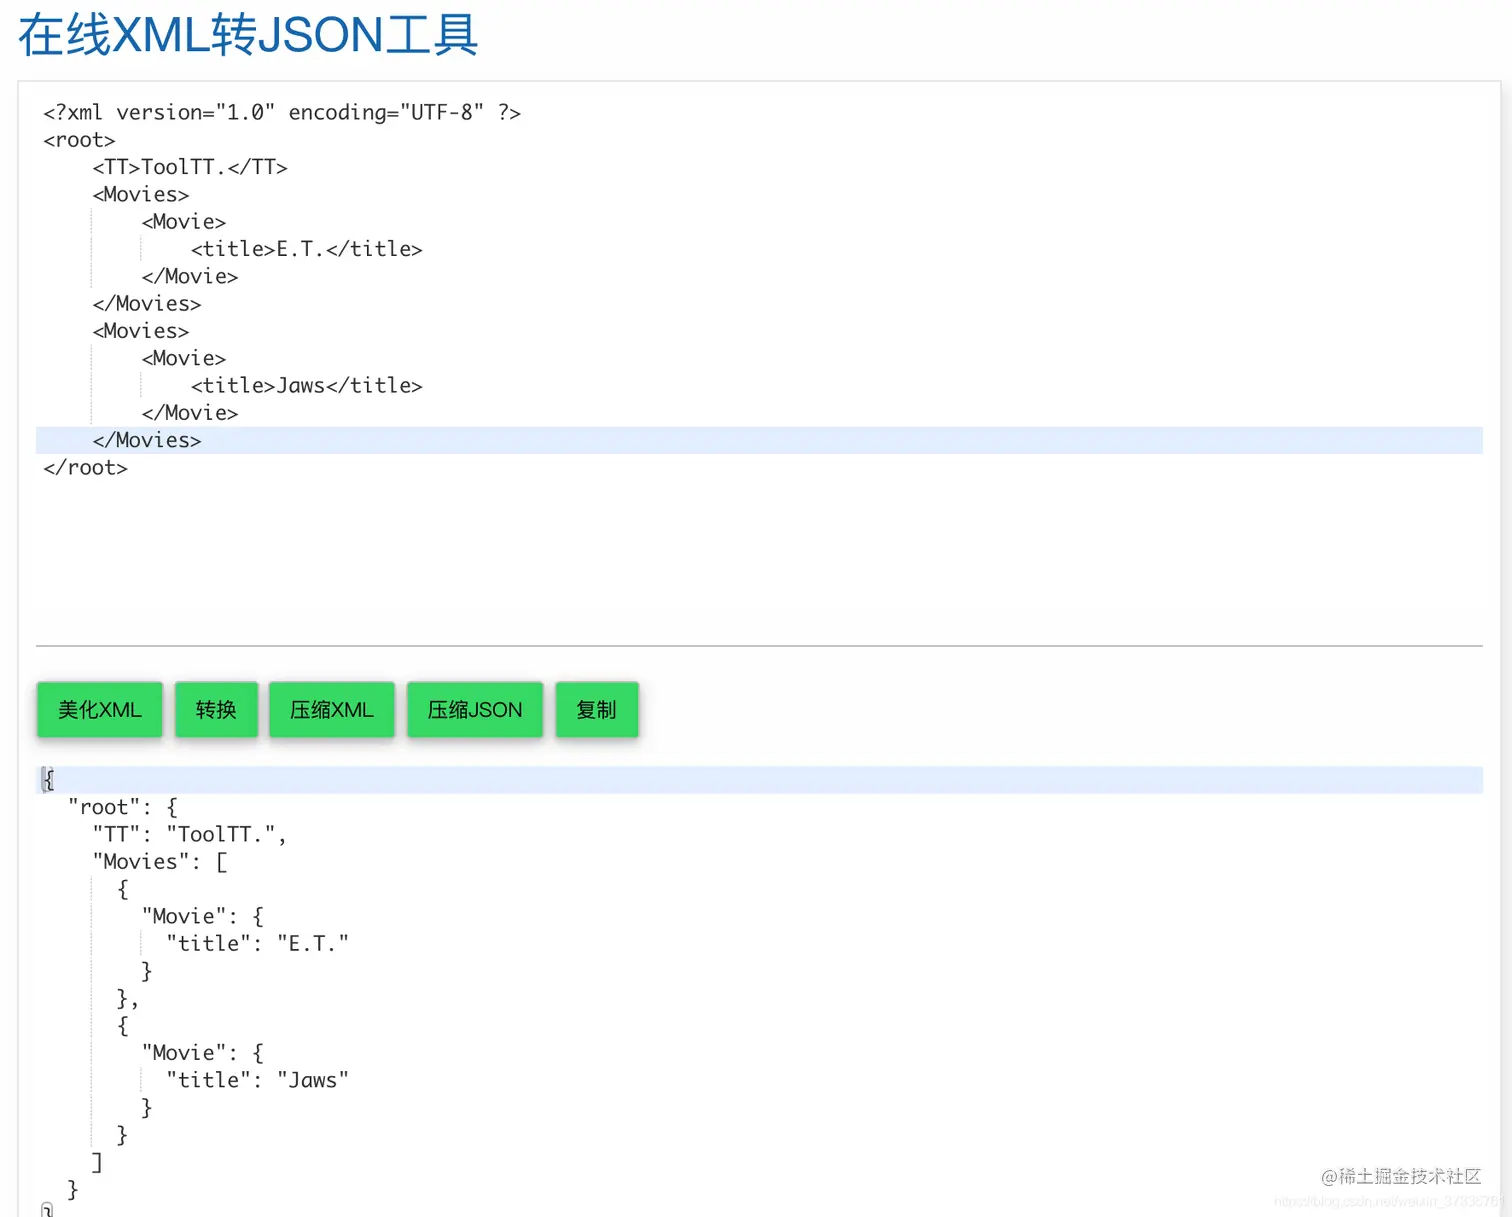Click the highlighted opening brace of JSON output
Screen dimensions: 1512x1217
[48, 780]
